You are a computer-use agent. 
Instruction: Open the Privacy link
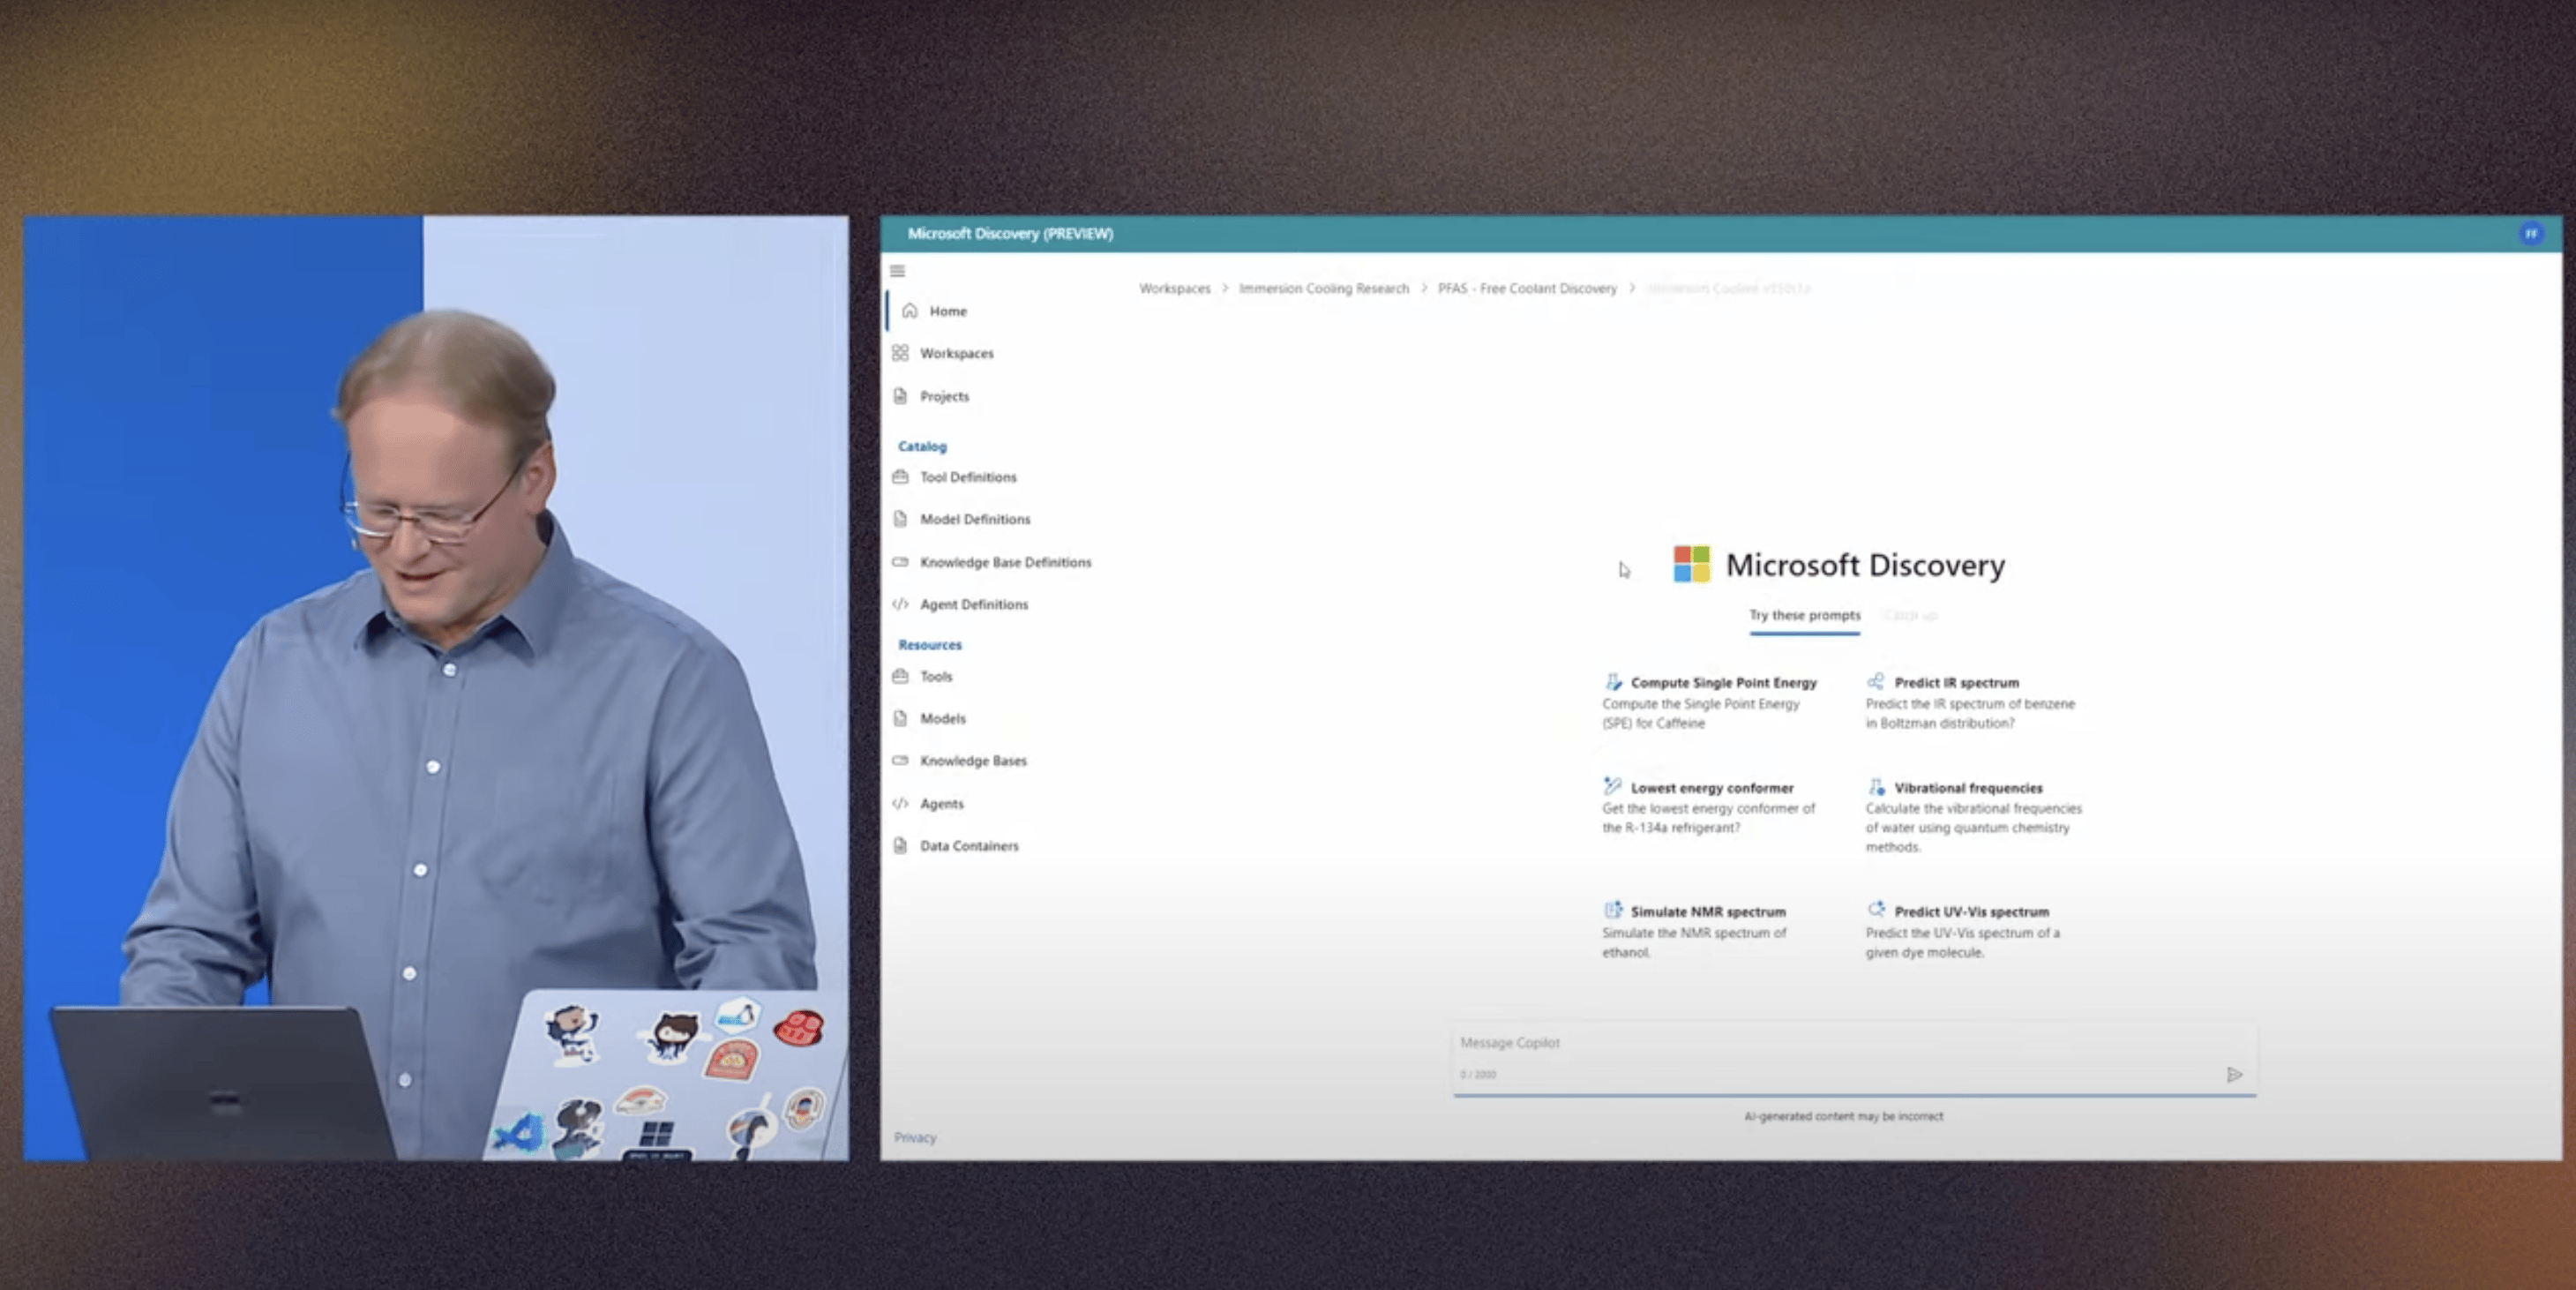[x=915, y=1137]
